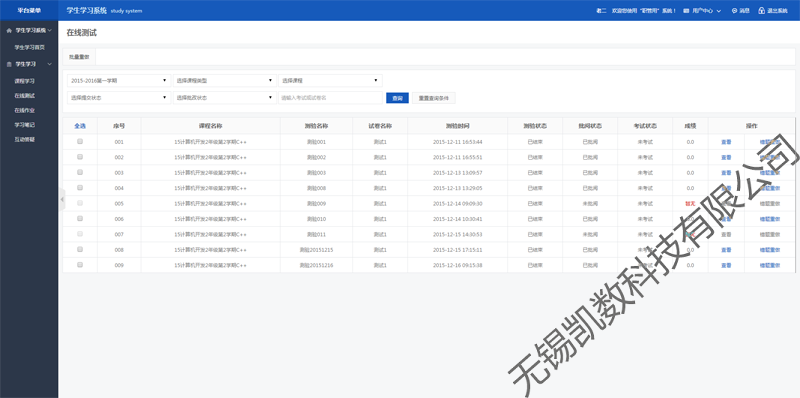Collapse the sidebar with the edge handle arrow
Screen dimensions: 800x398
click(x=62, y=200)
